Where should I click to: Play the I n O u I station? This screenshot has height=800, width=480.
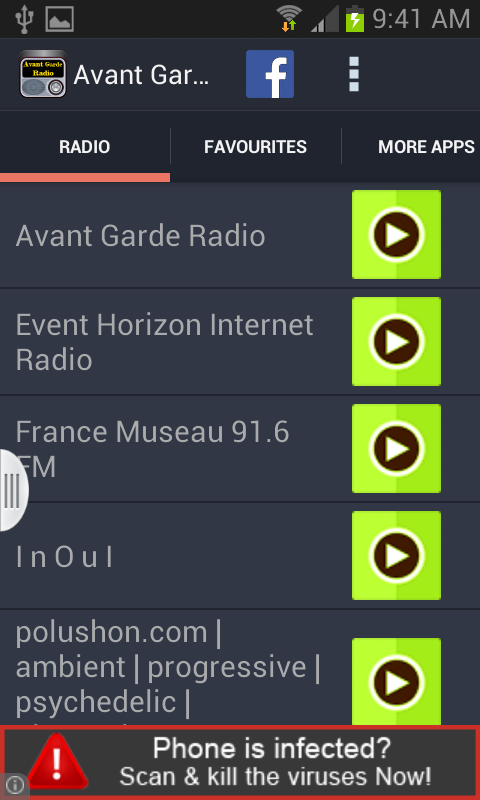[396, 555]
